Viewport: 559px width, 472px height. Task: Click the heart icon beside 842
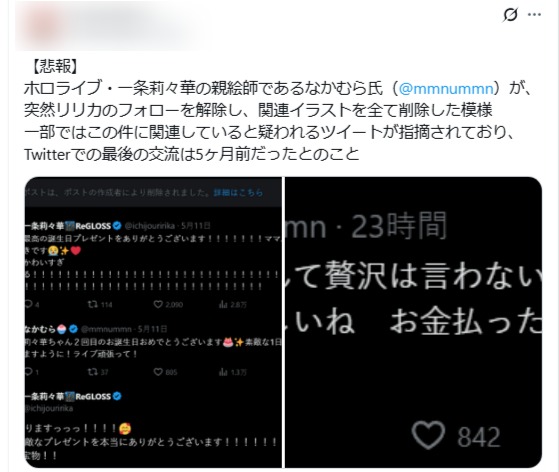(x=428, y=435)
